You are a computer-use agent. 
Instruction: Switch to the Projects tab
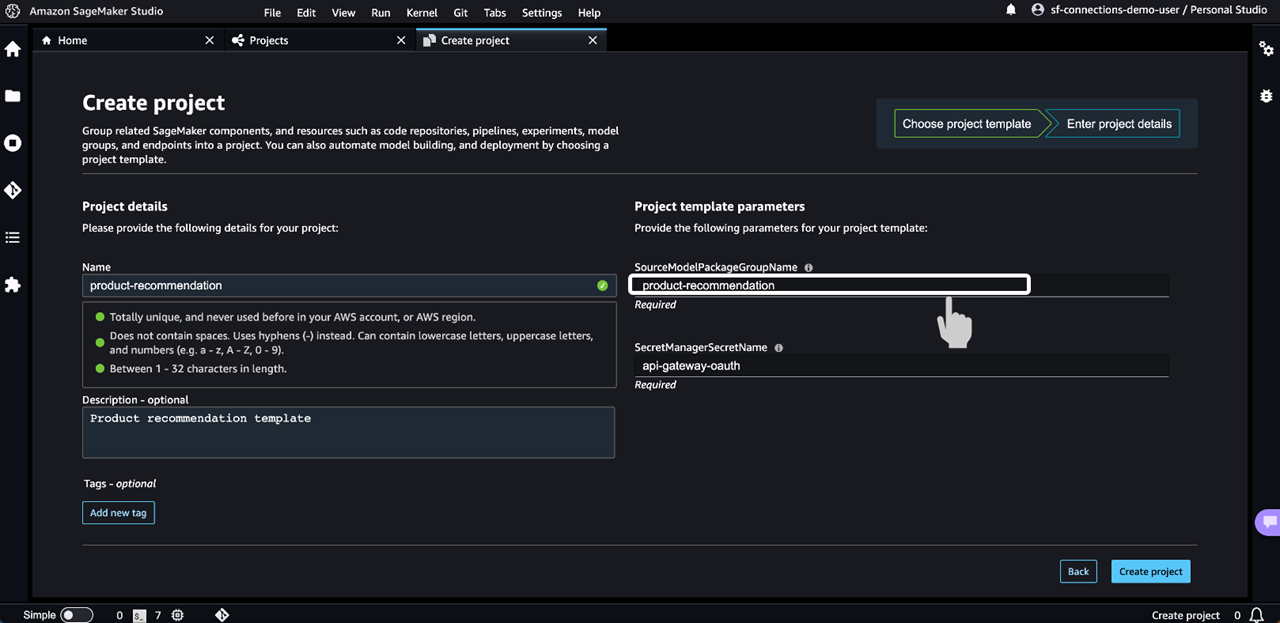click(319, 40)
